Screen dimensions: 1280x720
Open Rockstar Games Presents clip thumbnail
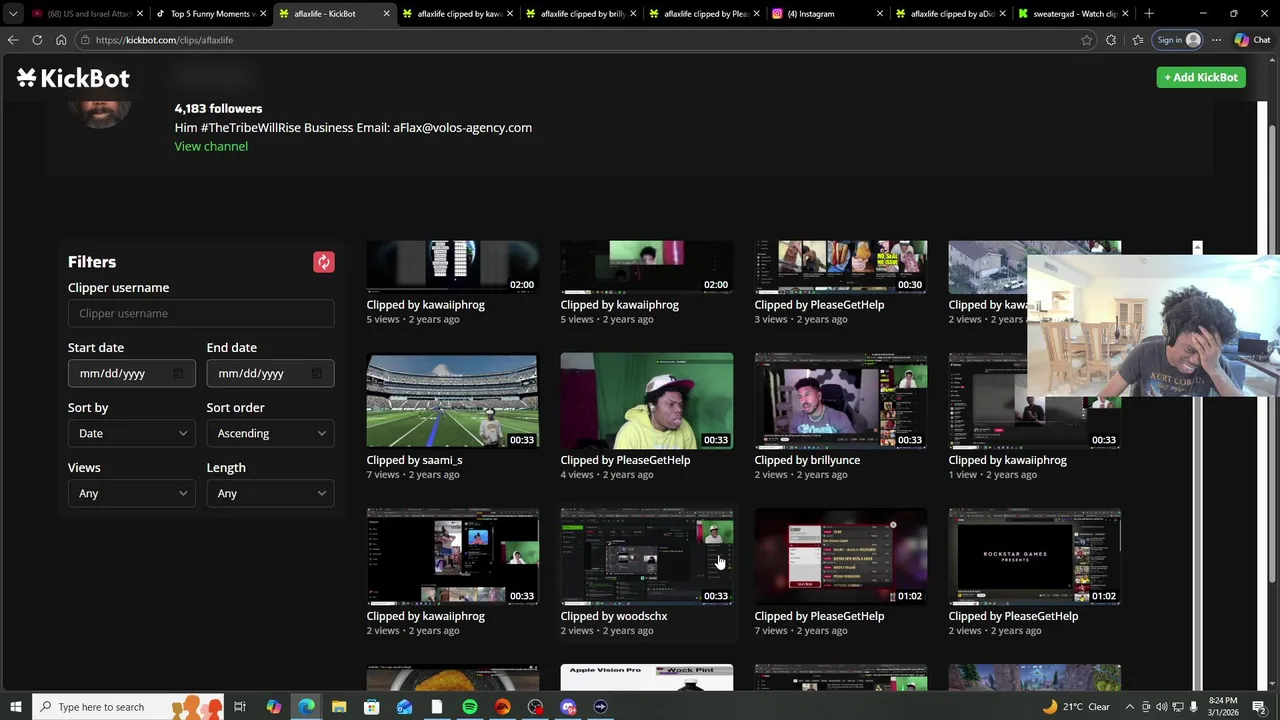coord(1034,557)
